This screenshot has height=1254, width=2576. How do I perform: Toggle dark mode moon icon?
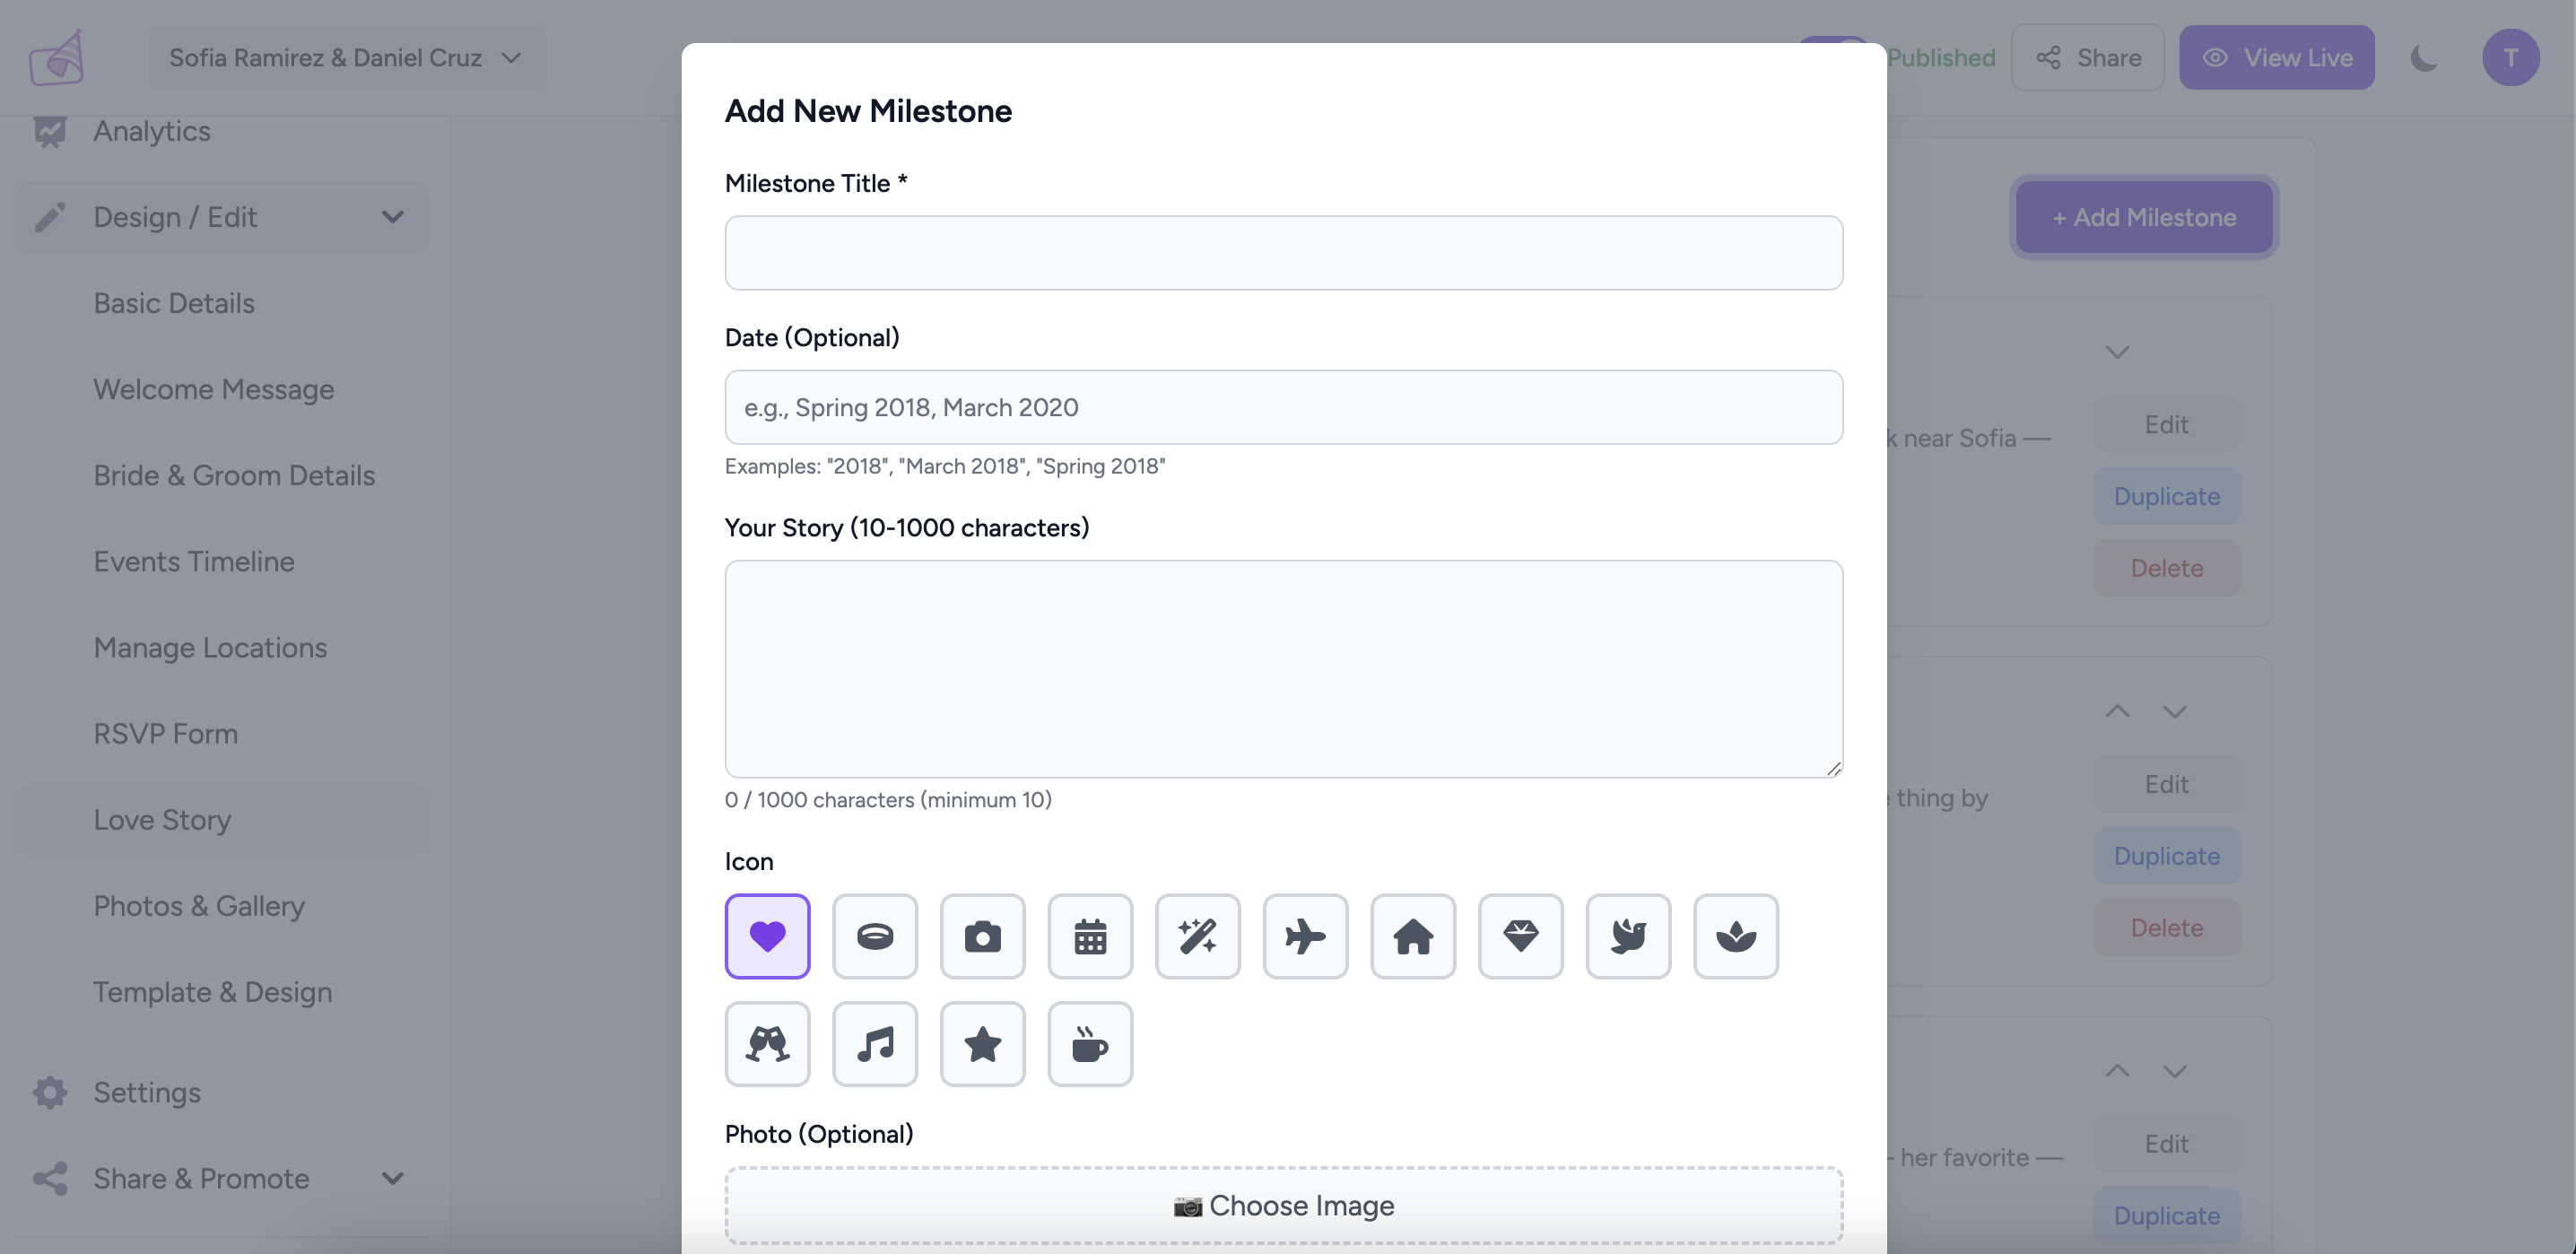(2424, 58)
